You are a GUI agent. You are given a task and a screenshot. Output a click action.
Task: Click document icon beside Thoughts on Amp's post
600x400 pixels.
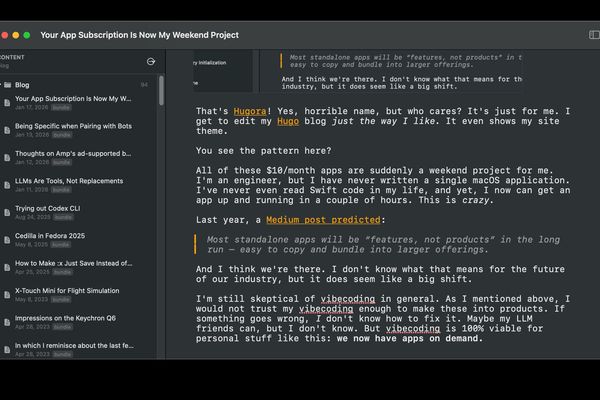coord(7,158)
